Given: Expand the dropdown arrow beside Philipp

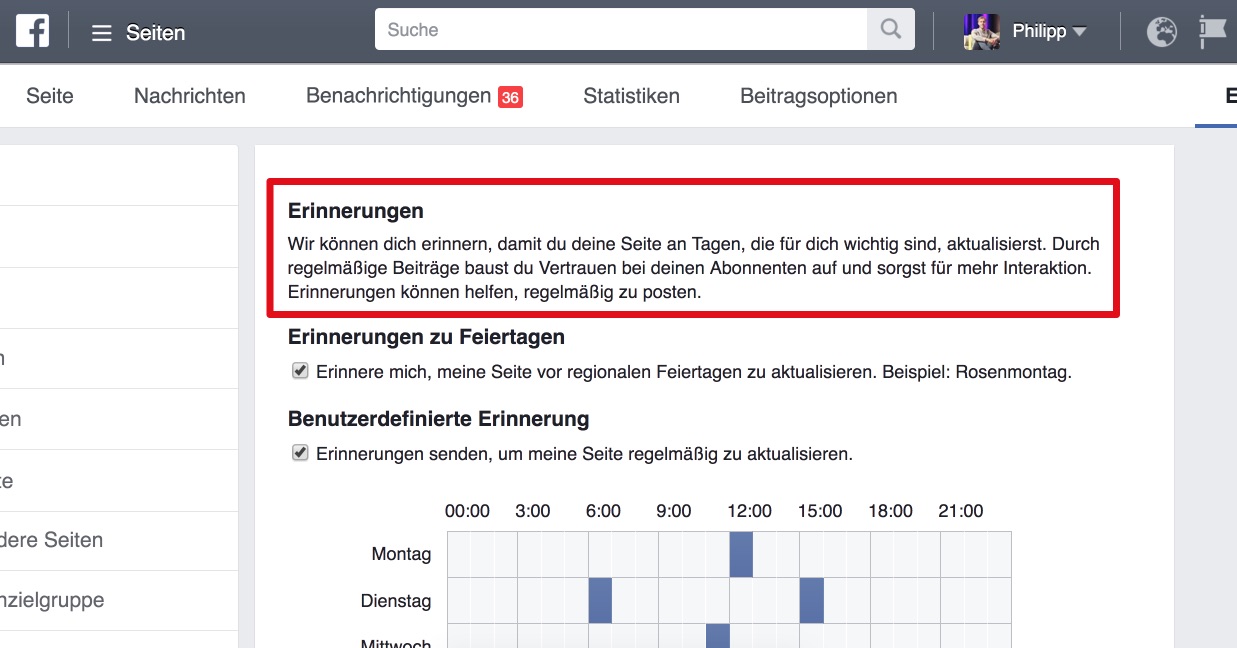Looking at the screenshot, I should 1079,32.
